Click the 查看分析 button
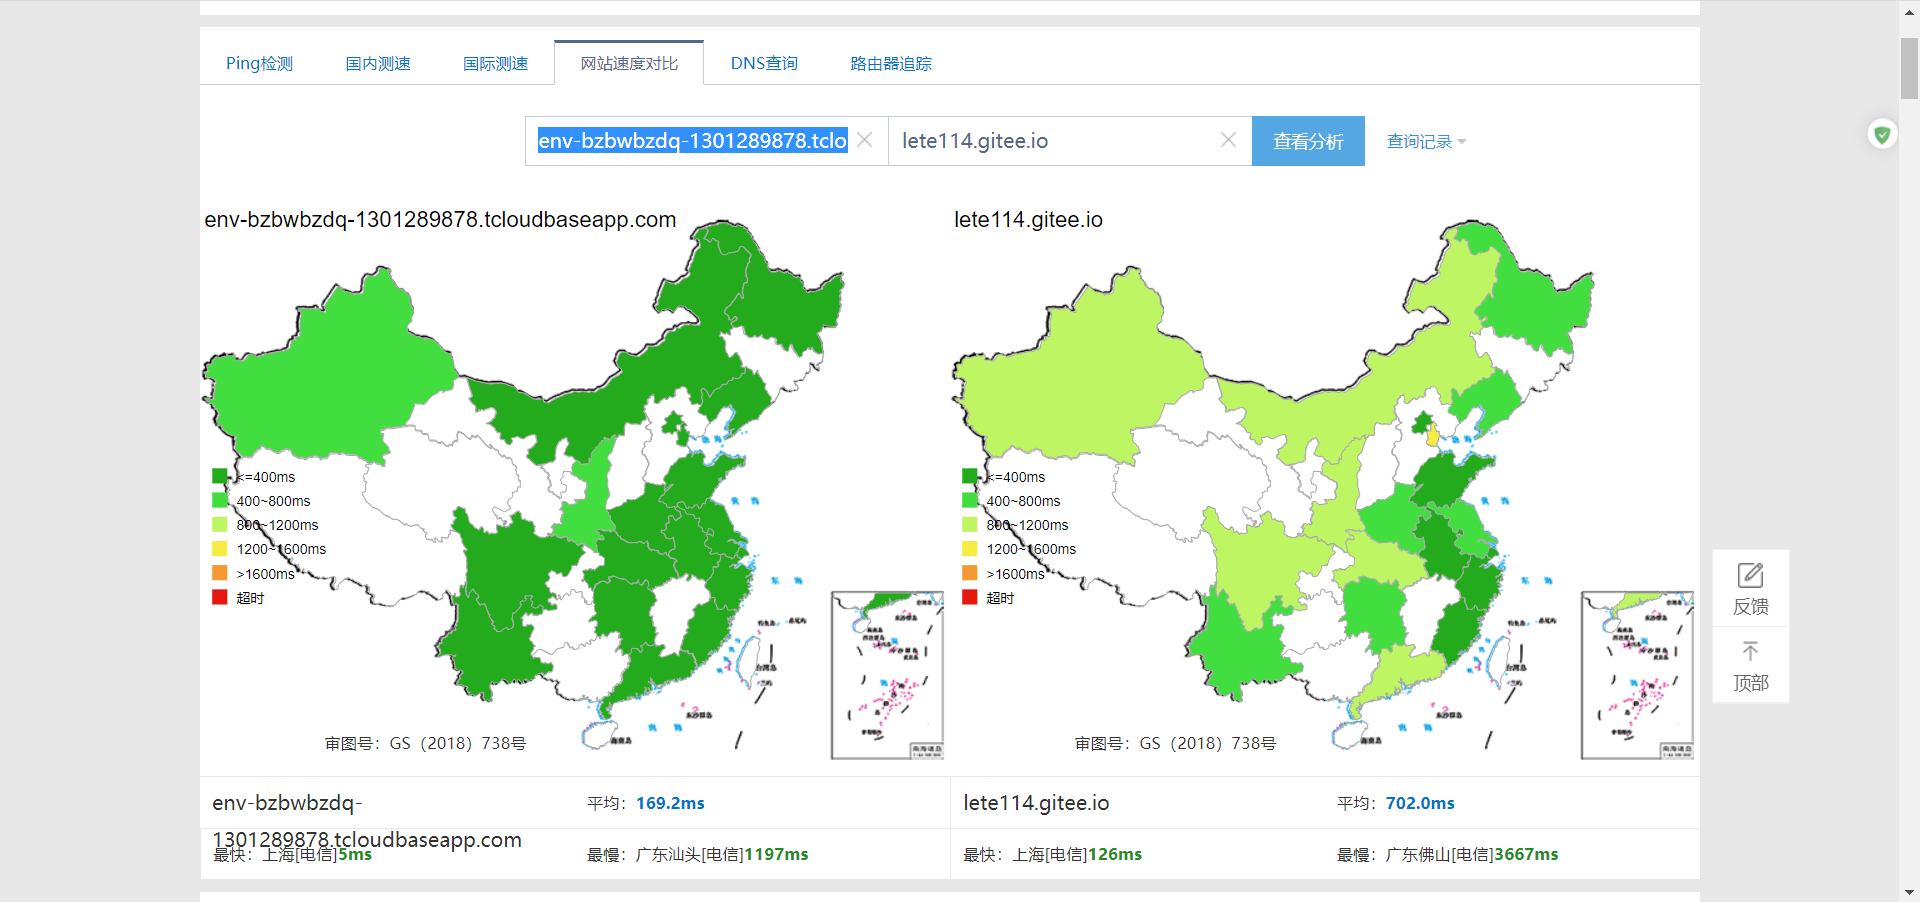The width and height of the screenshot is (1920, 902). click(x=1308, y=142)
